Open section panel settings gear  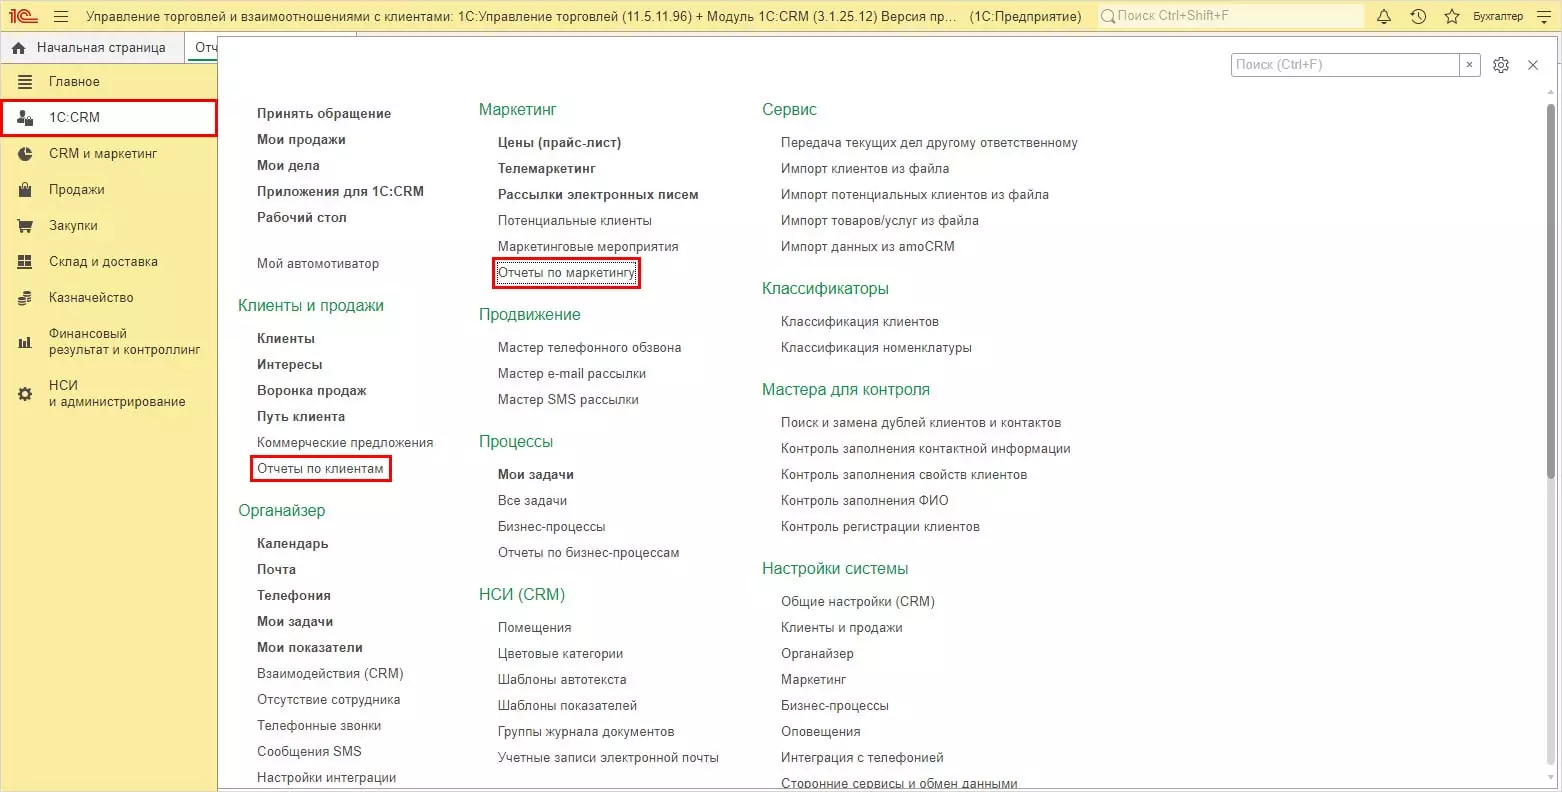point(1501,65)
